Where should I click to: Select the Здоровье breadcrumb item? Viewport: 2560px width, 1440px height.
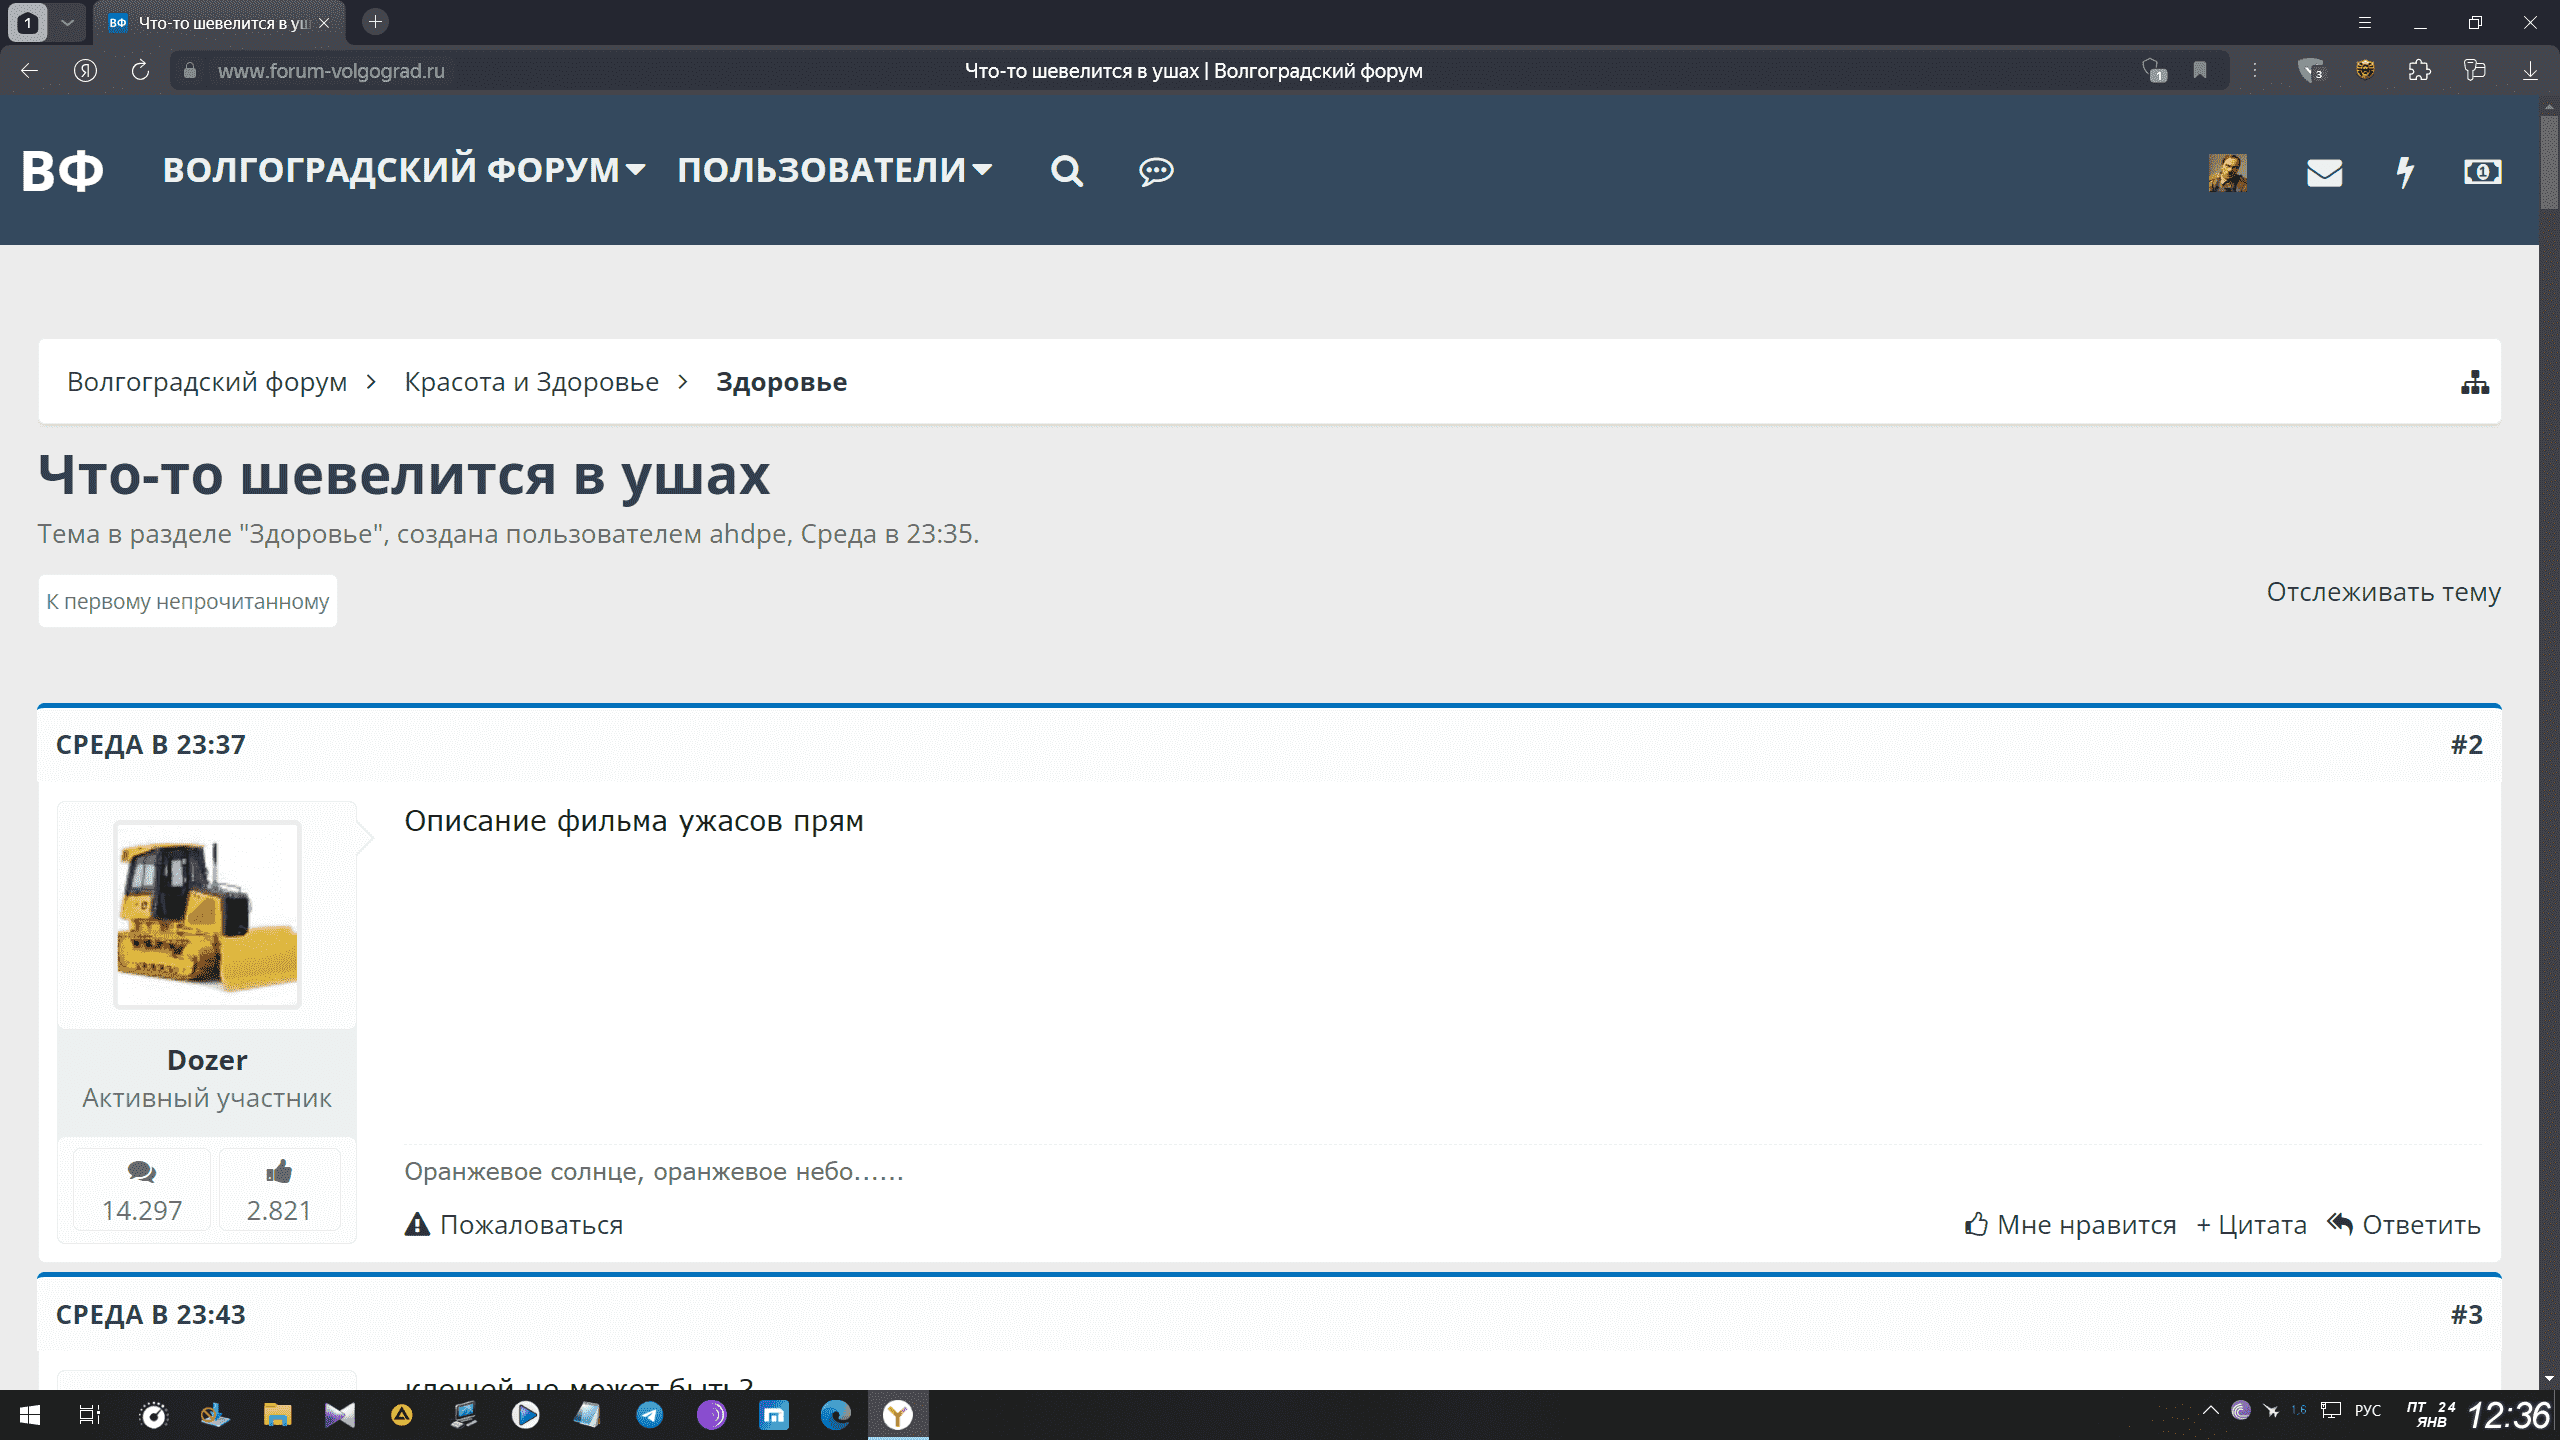(x=781, y=382)
